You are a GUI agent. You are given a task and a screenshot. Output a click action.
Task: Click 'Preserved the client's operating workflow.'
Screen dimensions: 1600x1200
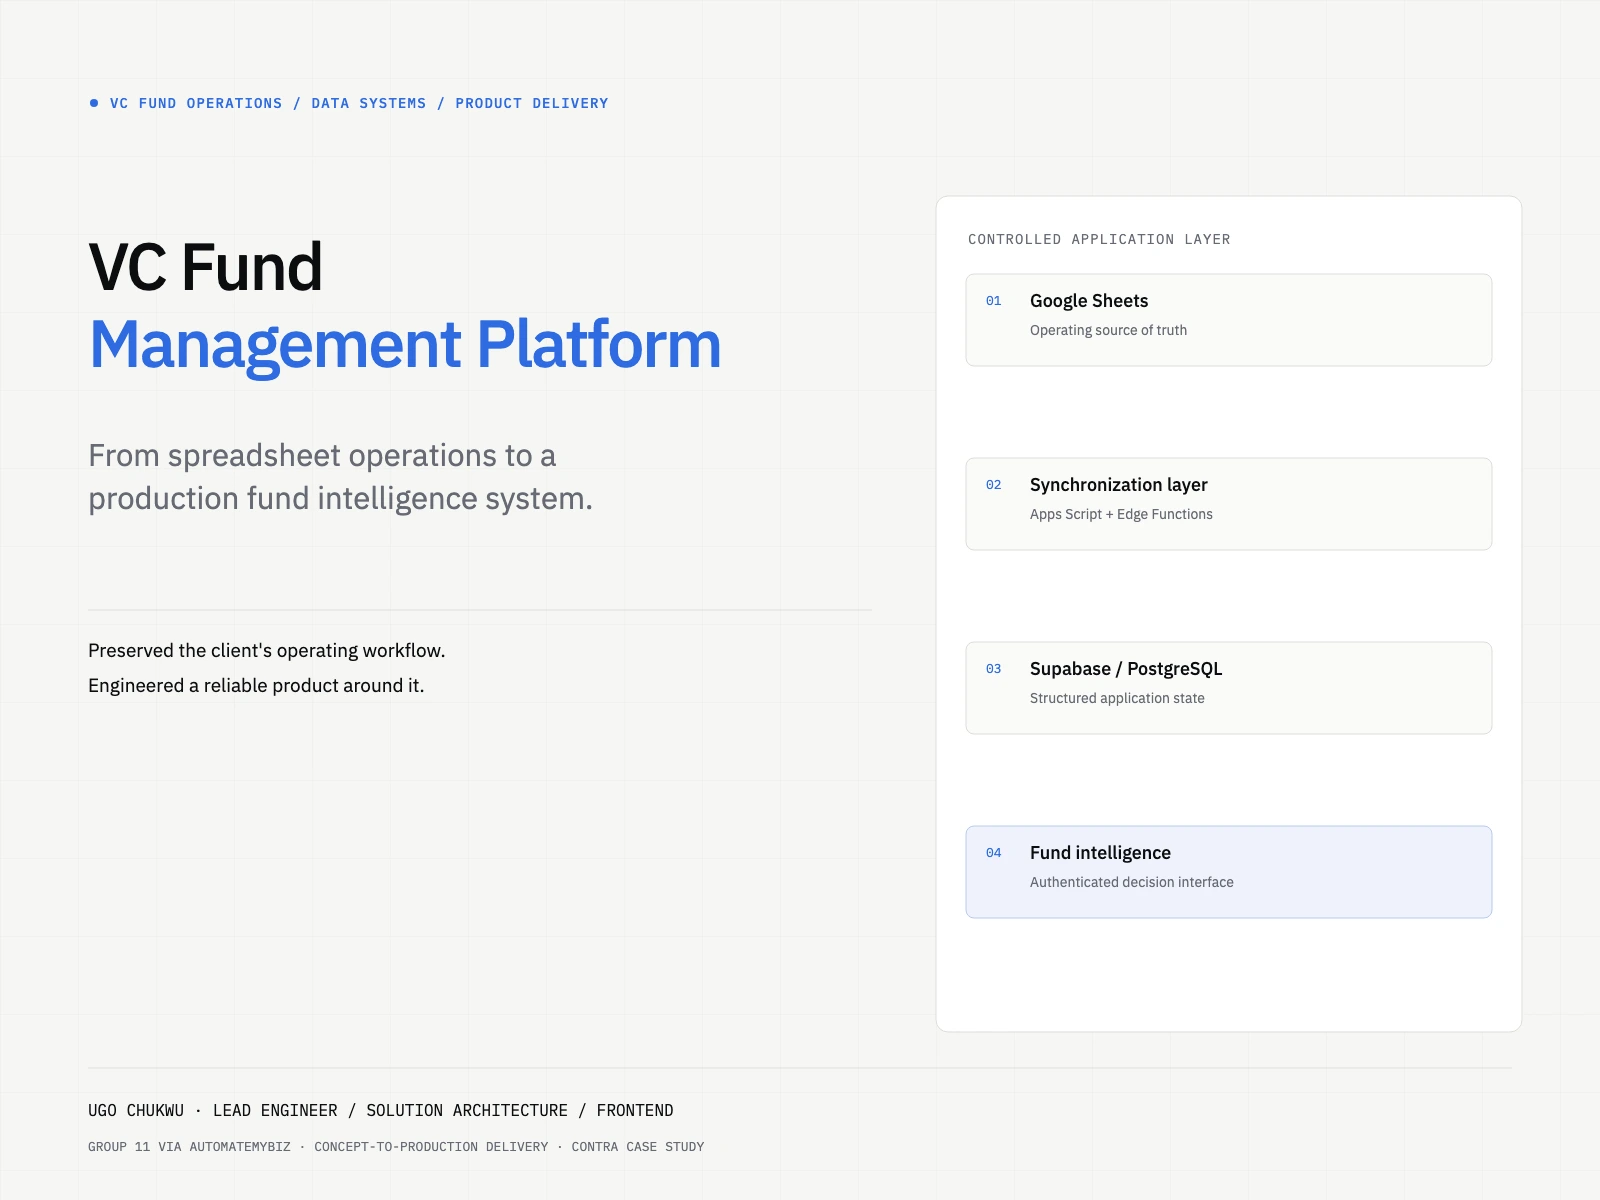[x=267, y=651]
